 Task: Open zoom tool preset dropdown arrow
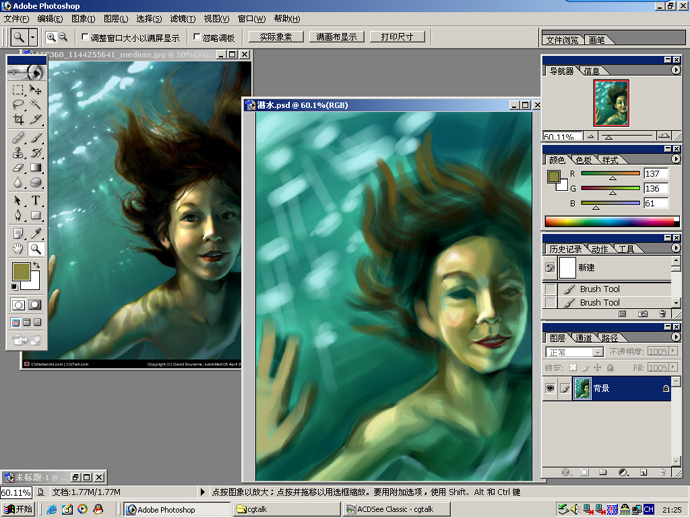click(33, 37)
